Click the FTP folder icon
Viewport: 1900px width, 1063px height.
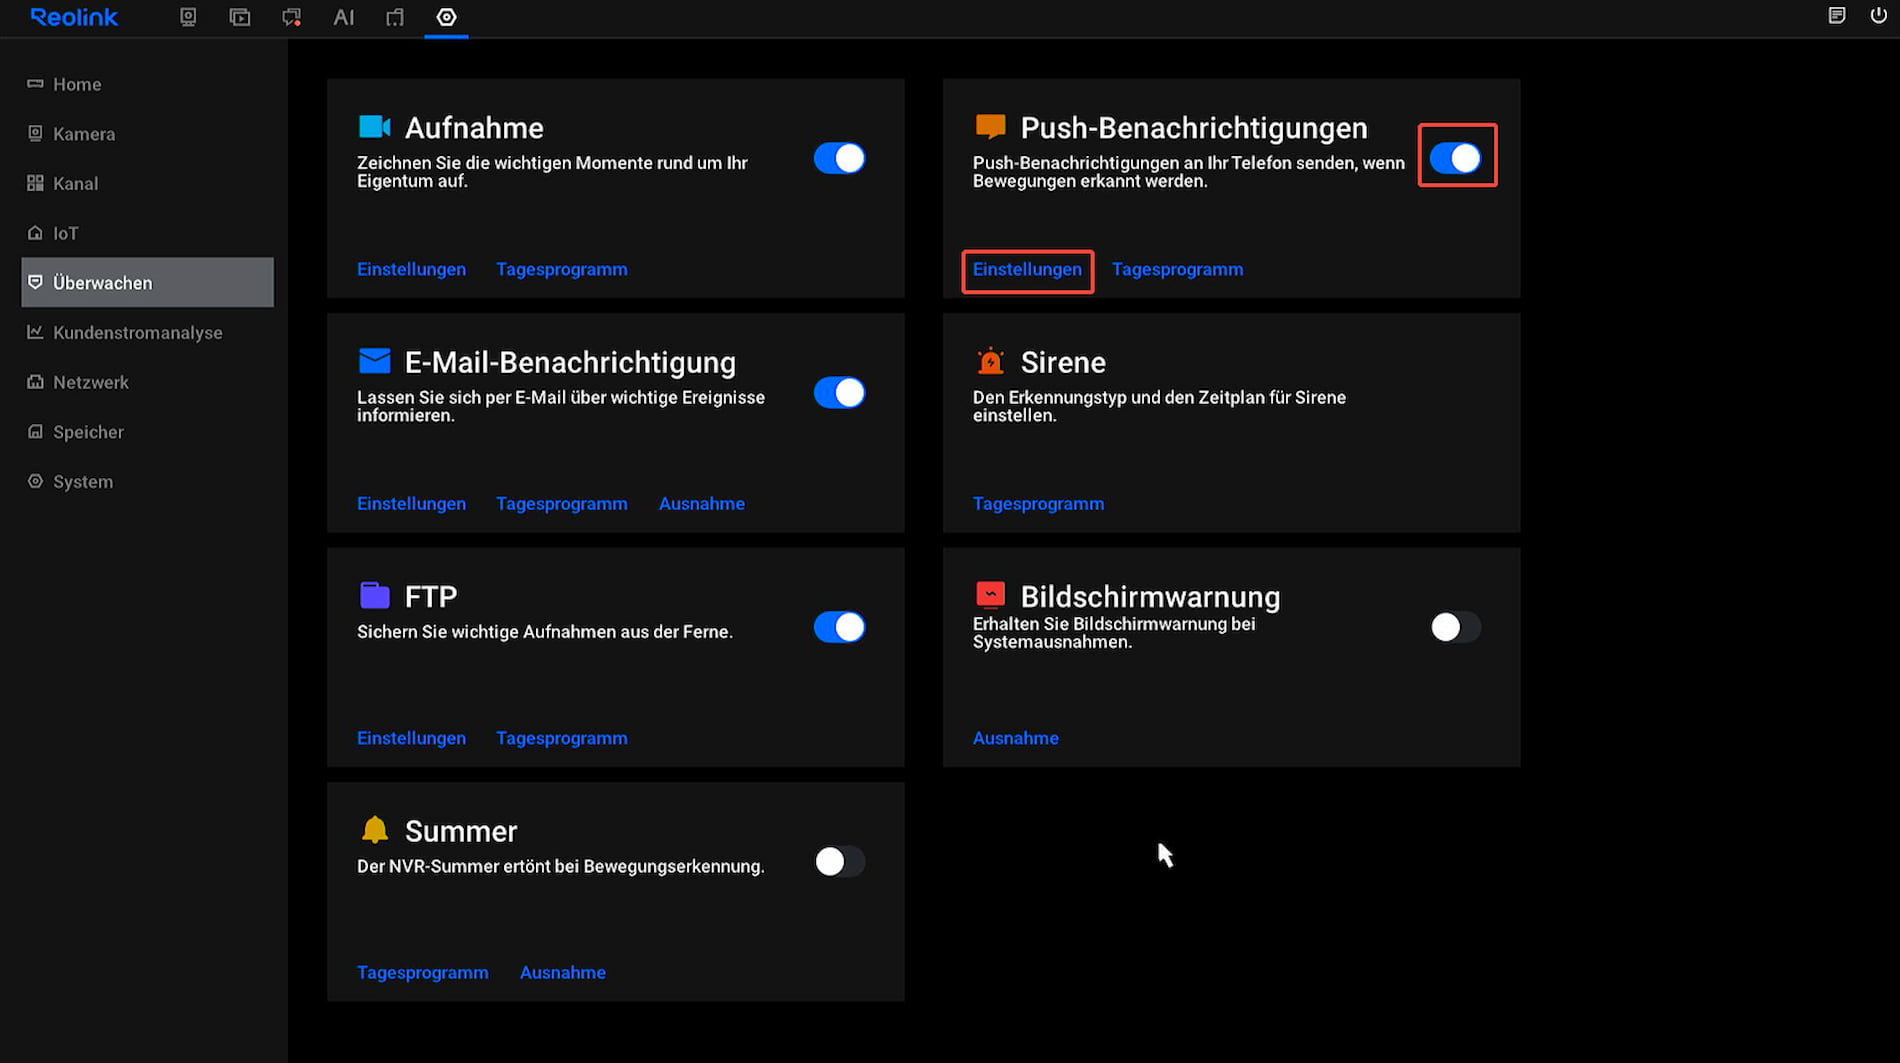point(374,595)
